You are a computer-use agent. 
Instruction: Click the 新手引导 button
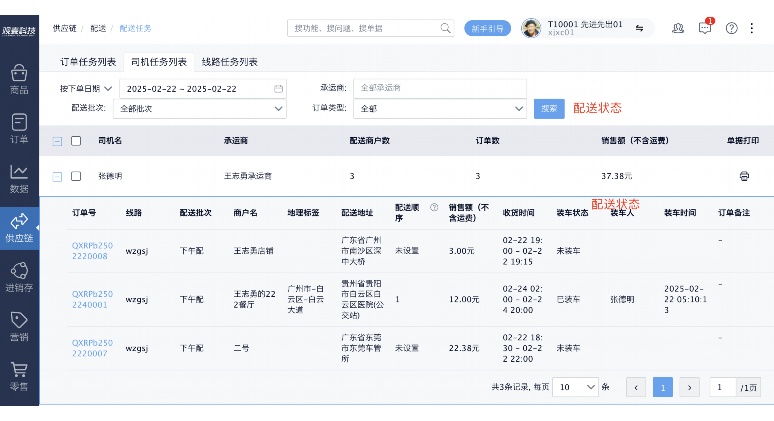(487, 28)
